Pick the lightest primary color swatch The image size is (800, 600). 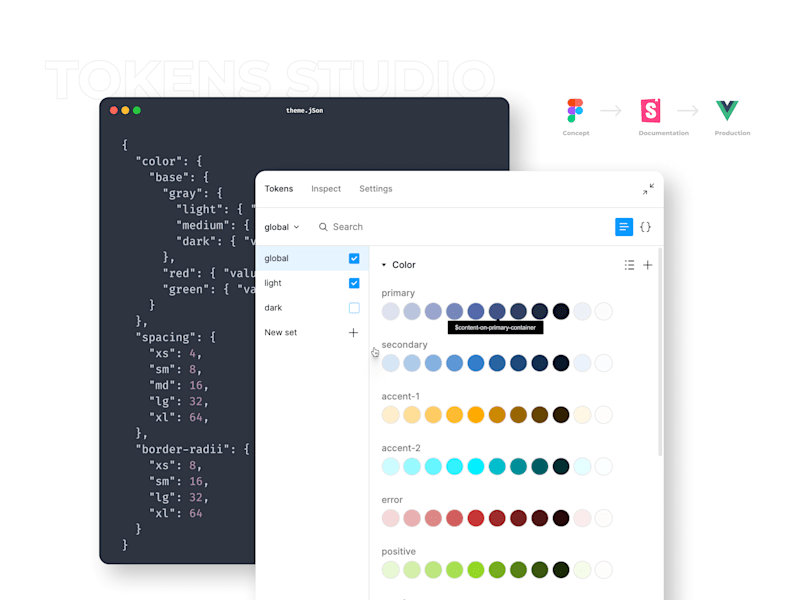pos(390,311)
